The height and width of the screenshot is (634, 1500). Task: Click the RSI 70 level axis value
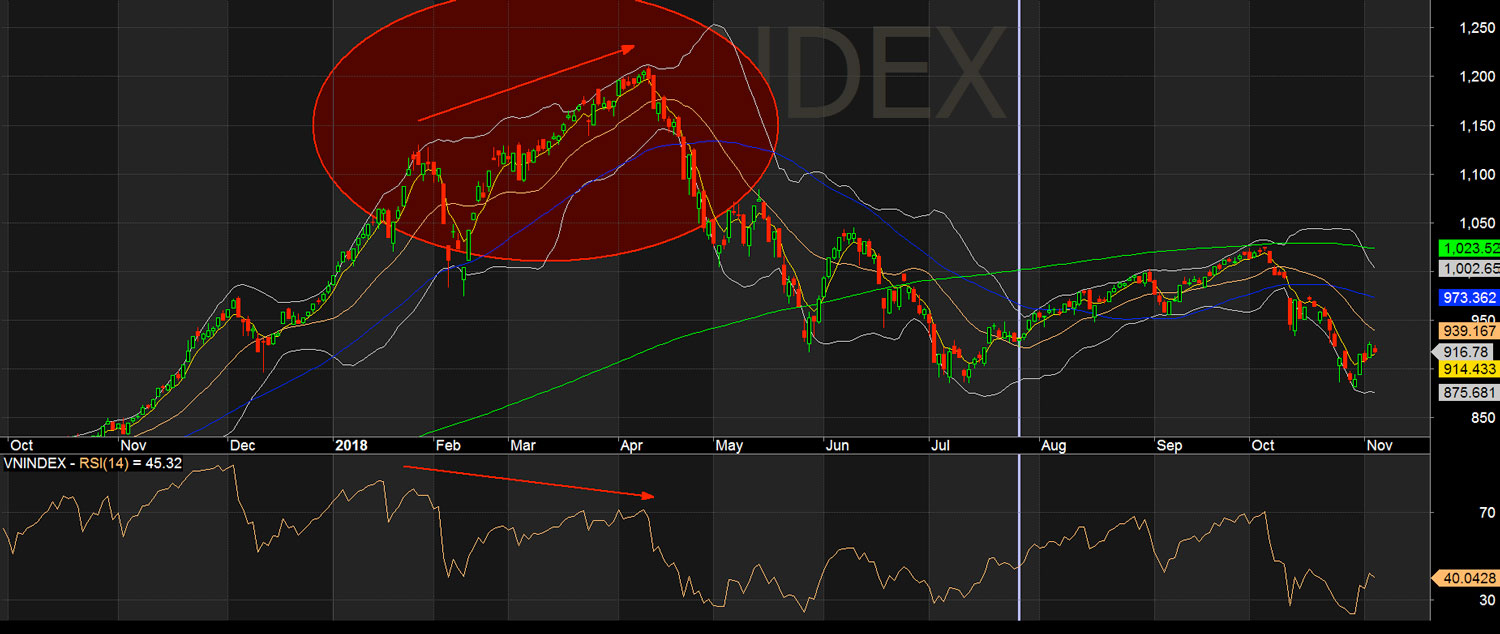click(1486, 513)
